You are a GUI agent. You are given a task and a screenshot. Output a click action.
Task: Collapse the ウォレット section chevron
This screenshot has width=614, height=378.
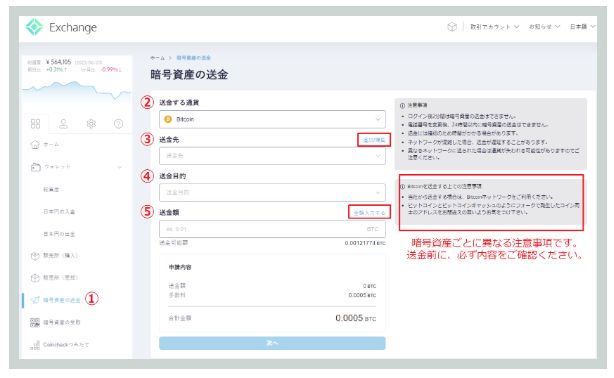coord(120,167)
